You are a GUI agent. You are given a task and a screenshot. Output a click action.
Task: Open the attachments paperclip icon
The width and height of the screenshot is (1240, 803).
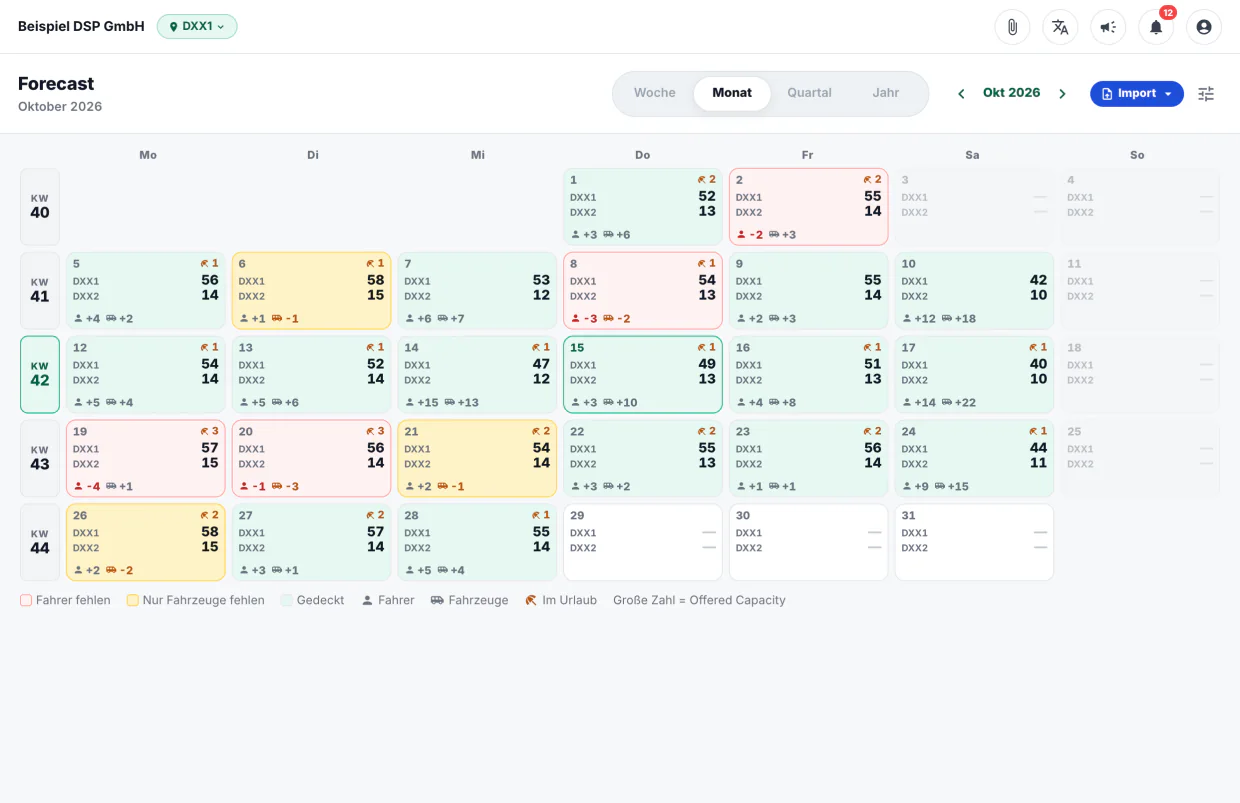[x=1012, y=27]
